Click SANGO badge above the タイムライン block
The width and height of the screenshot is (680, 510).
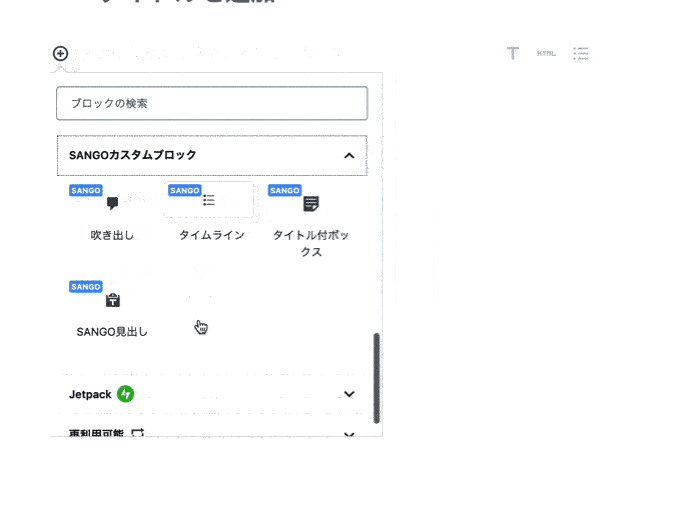pyautogui.click(x=185, y=190)
